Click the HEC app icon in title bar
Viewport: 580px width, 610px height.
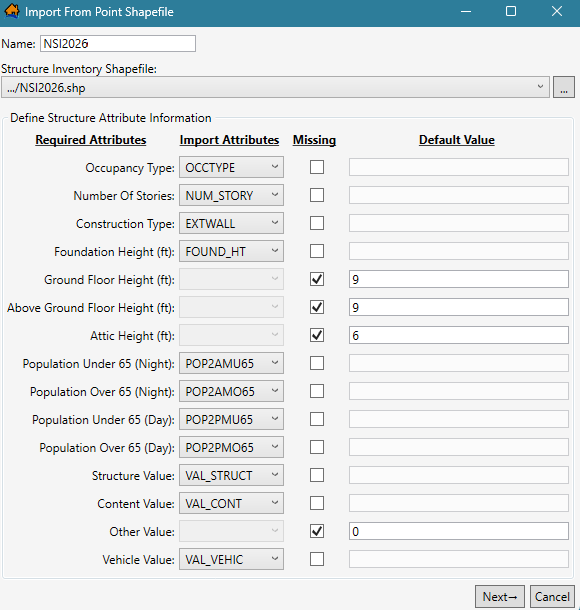(x=12, y=11)
